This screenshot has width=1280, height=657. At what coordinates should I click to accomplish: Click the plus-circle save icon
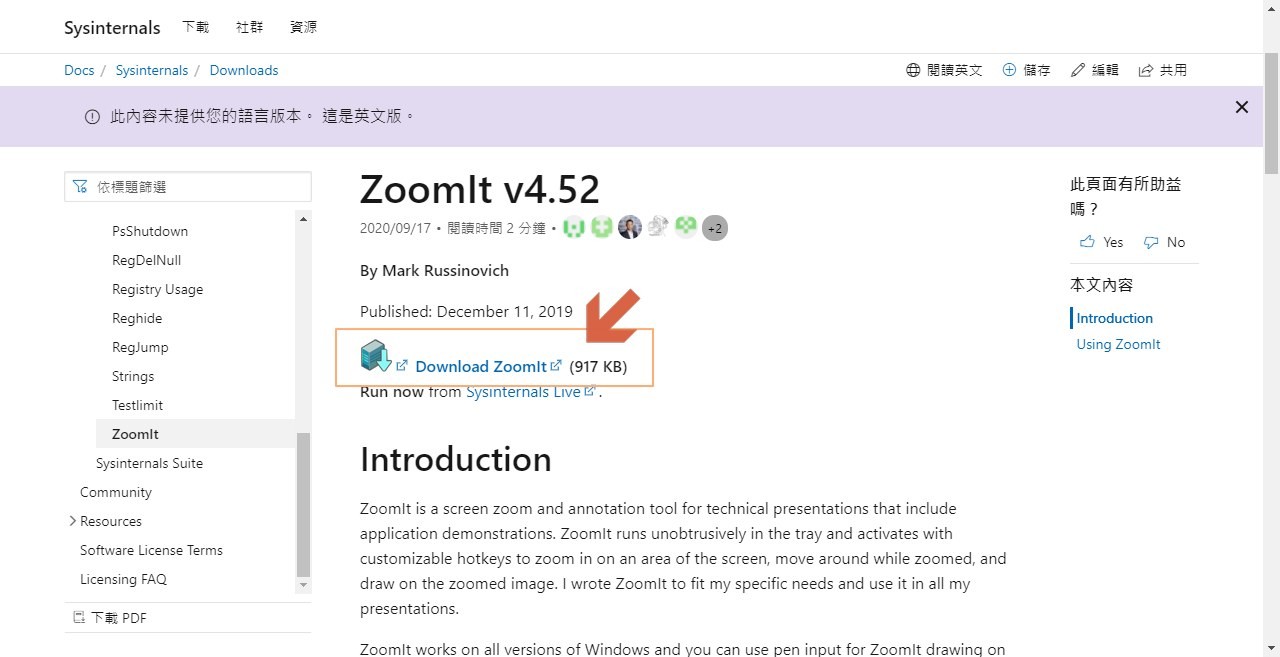(1009, 70)
